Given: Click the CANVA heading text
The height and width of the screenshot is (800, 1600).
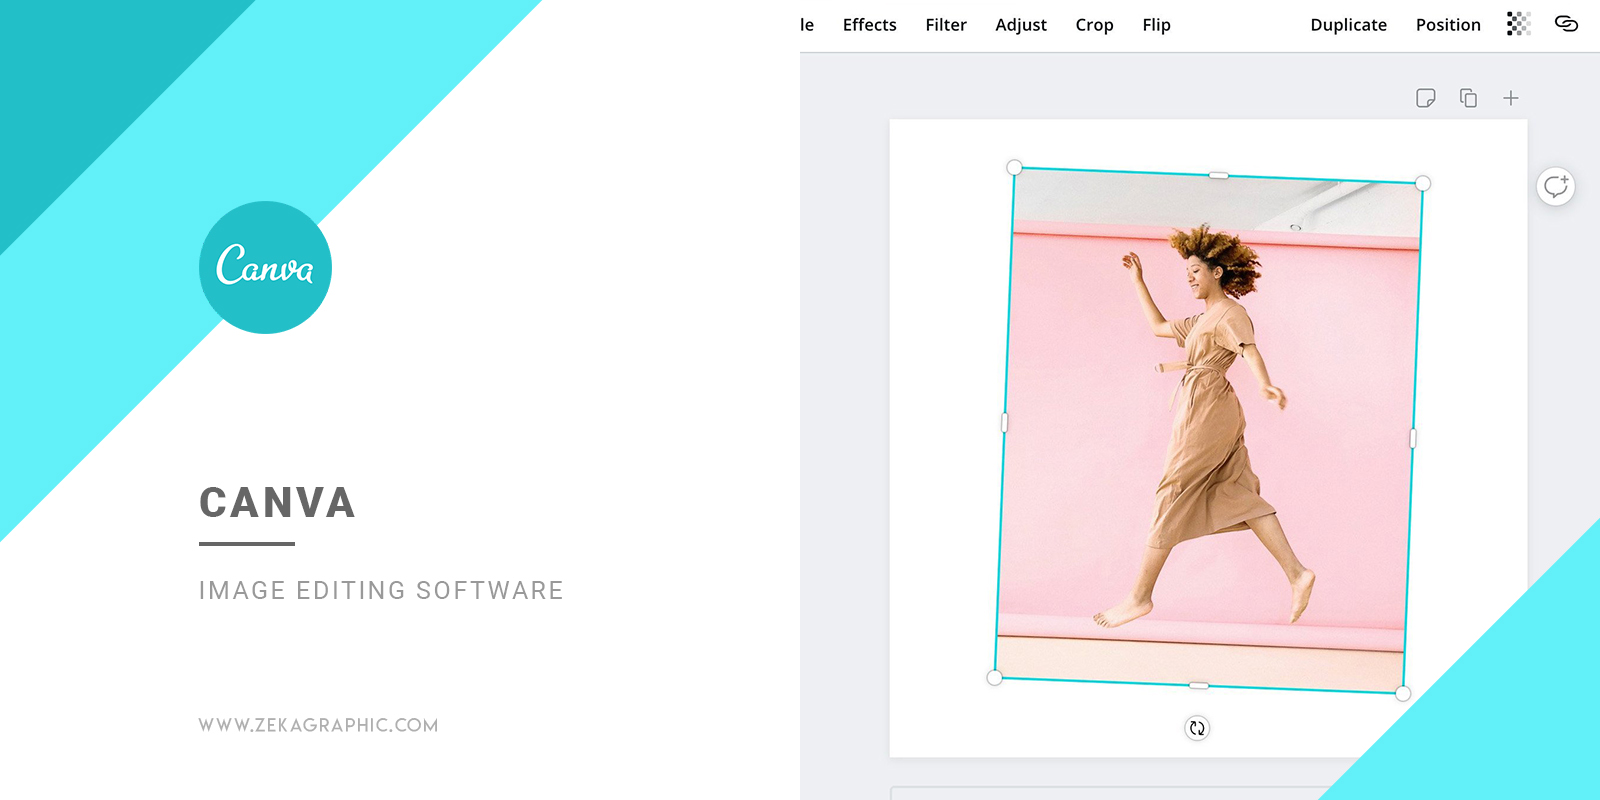Looking at the screenshot, I should pyautogui.click(x=277, y=503).
